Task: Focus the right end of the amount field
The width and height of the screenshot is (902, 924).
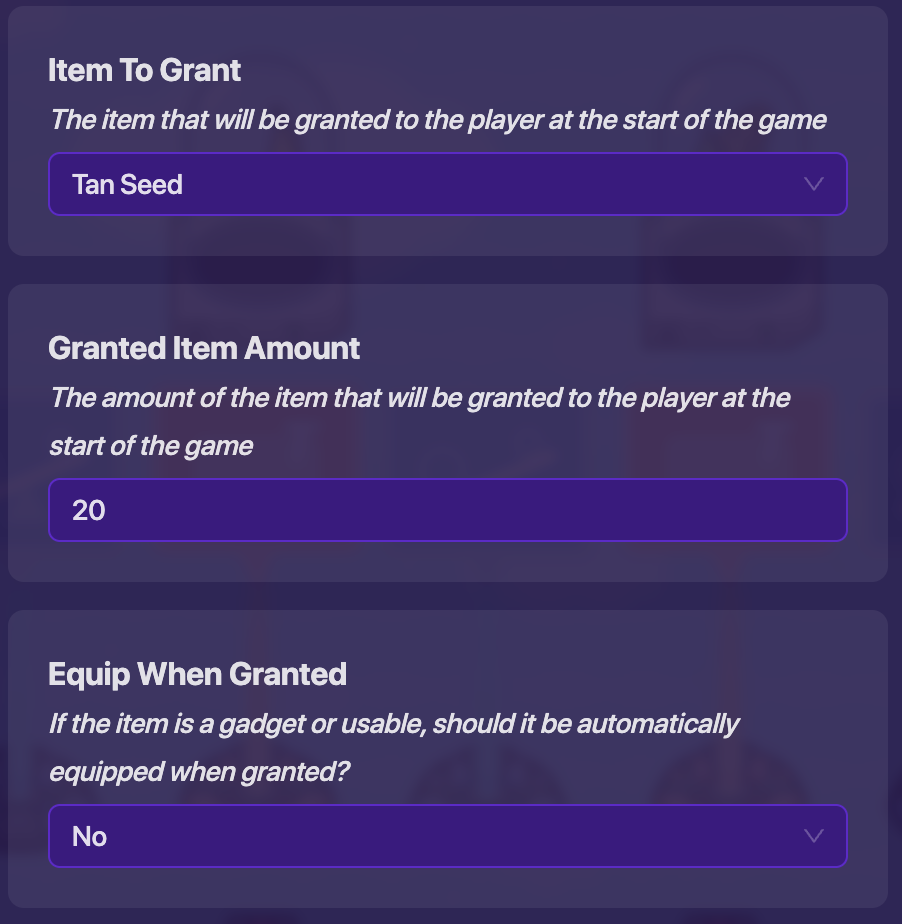Action: (x=800, y=510)
